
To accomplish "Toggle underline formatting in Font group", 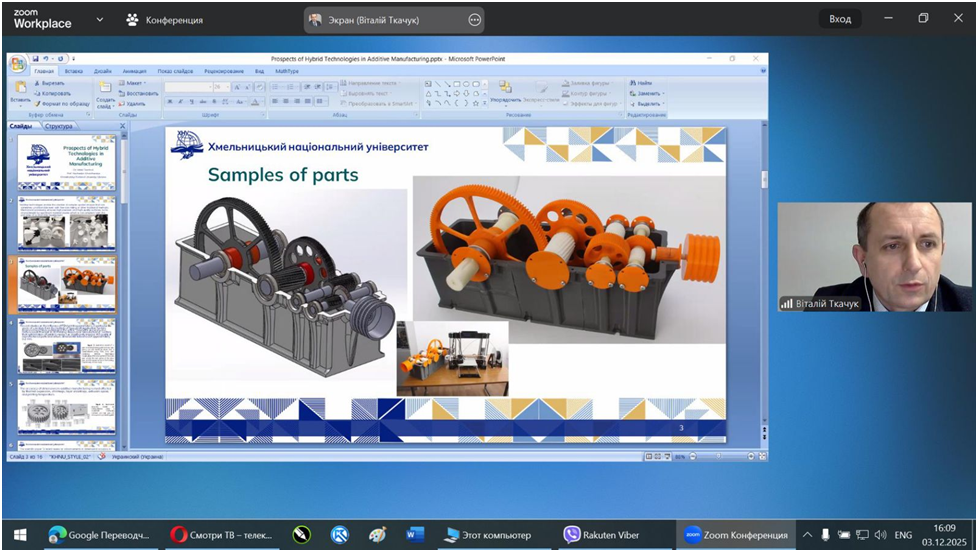I will [x=189, y=102].
